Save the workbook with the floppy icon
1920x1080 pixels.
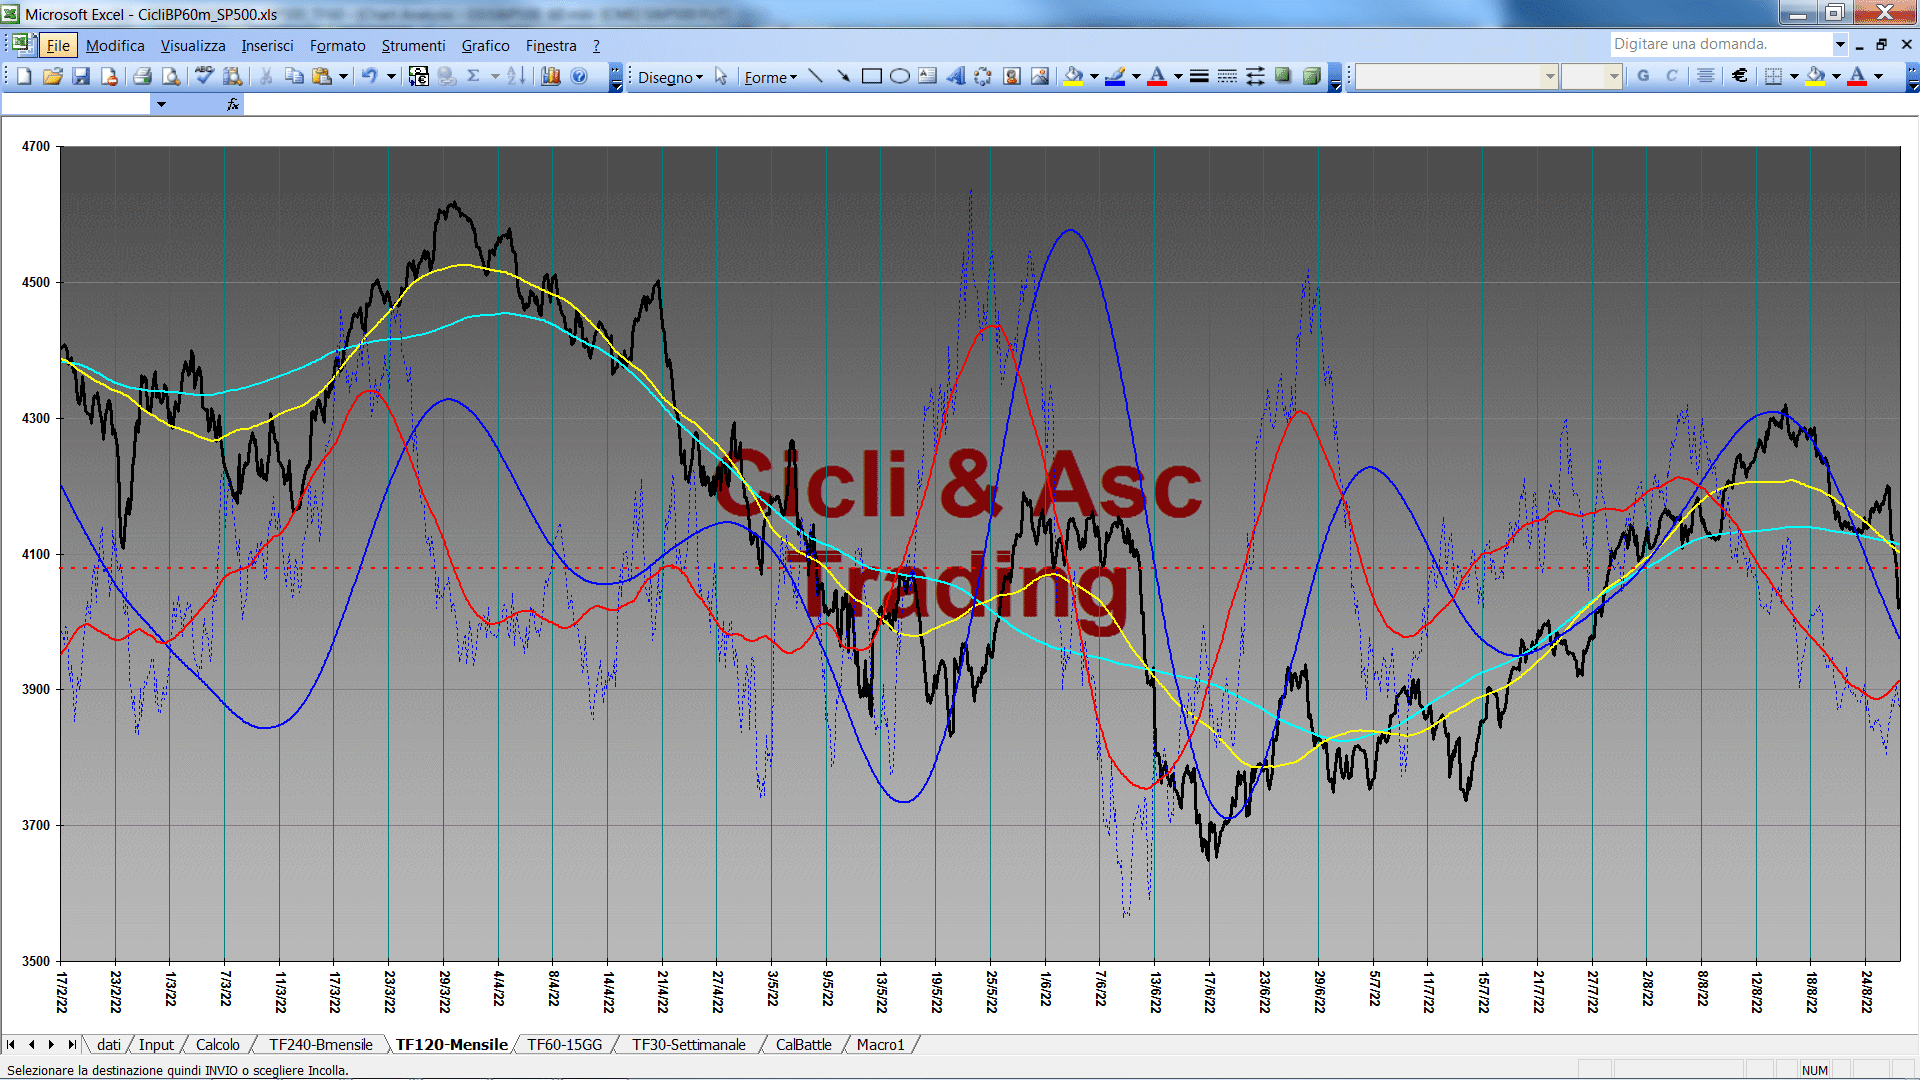(x=81, y=76)
